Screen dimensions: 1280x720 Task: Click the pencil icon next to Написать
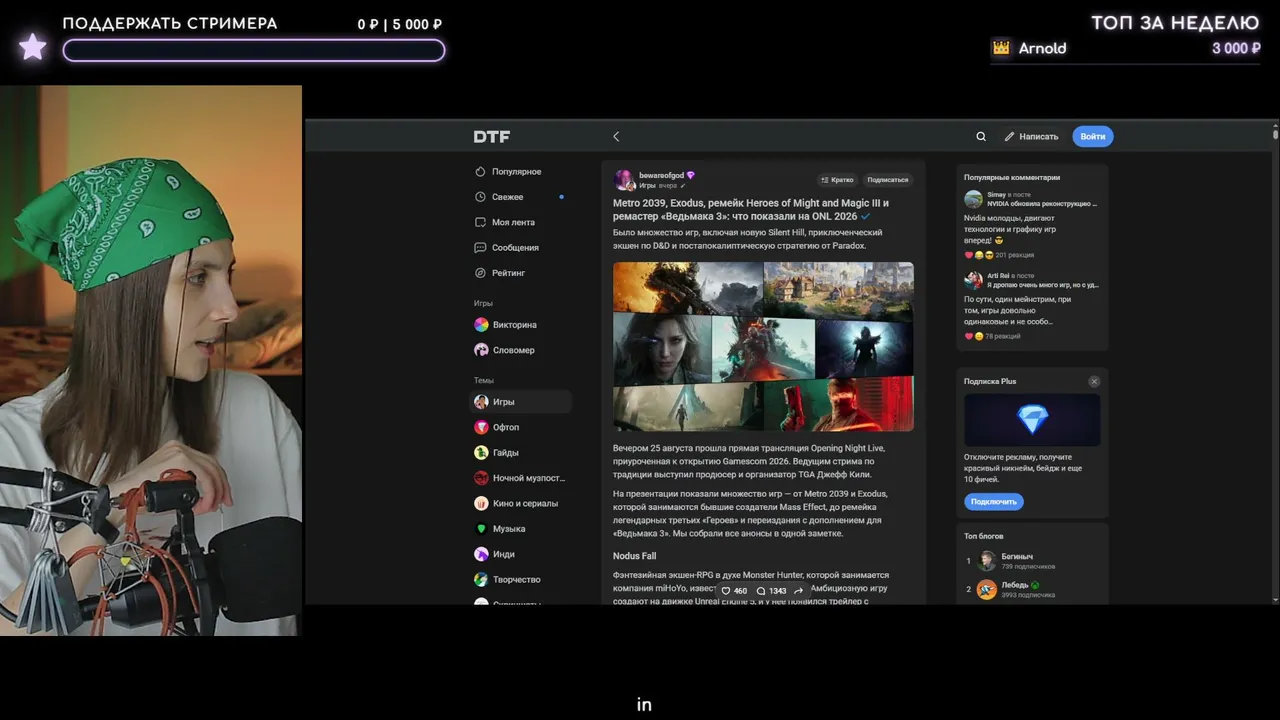tap(1010, 137)
